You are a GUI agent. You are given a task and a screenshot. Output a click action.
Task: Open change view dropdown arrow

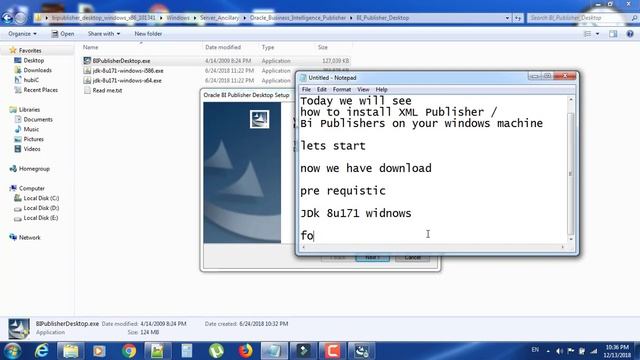(598, 34)
